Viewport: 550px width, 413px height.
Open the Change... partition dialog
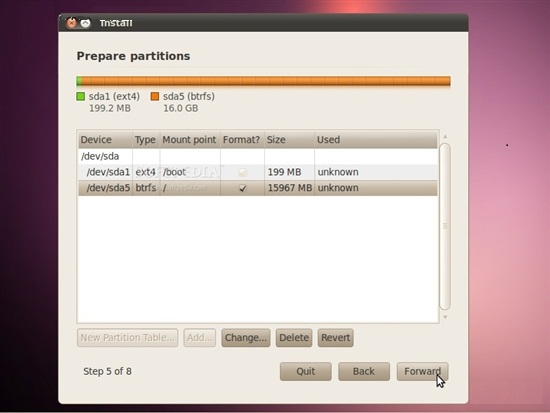click(246, 338)
